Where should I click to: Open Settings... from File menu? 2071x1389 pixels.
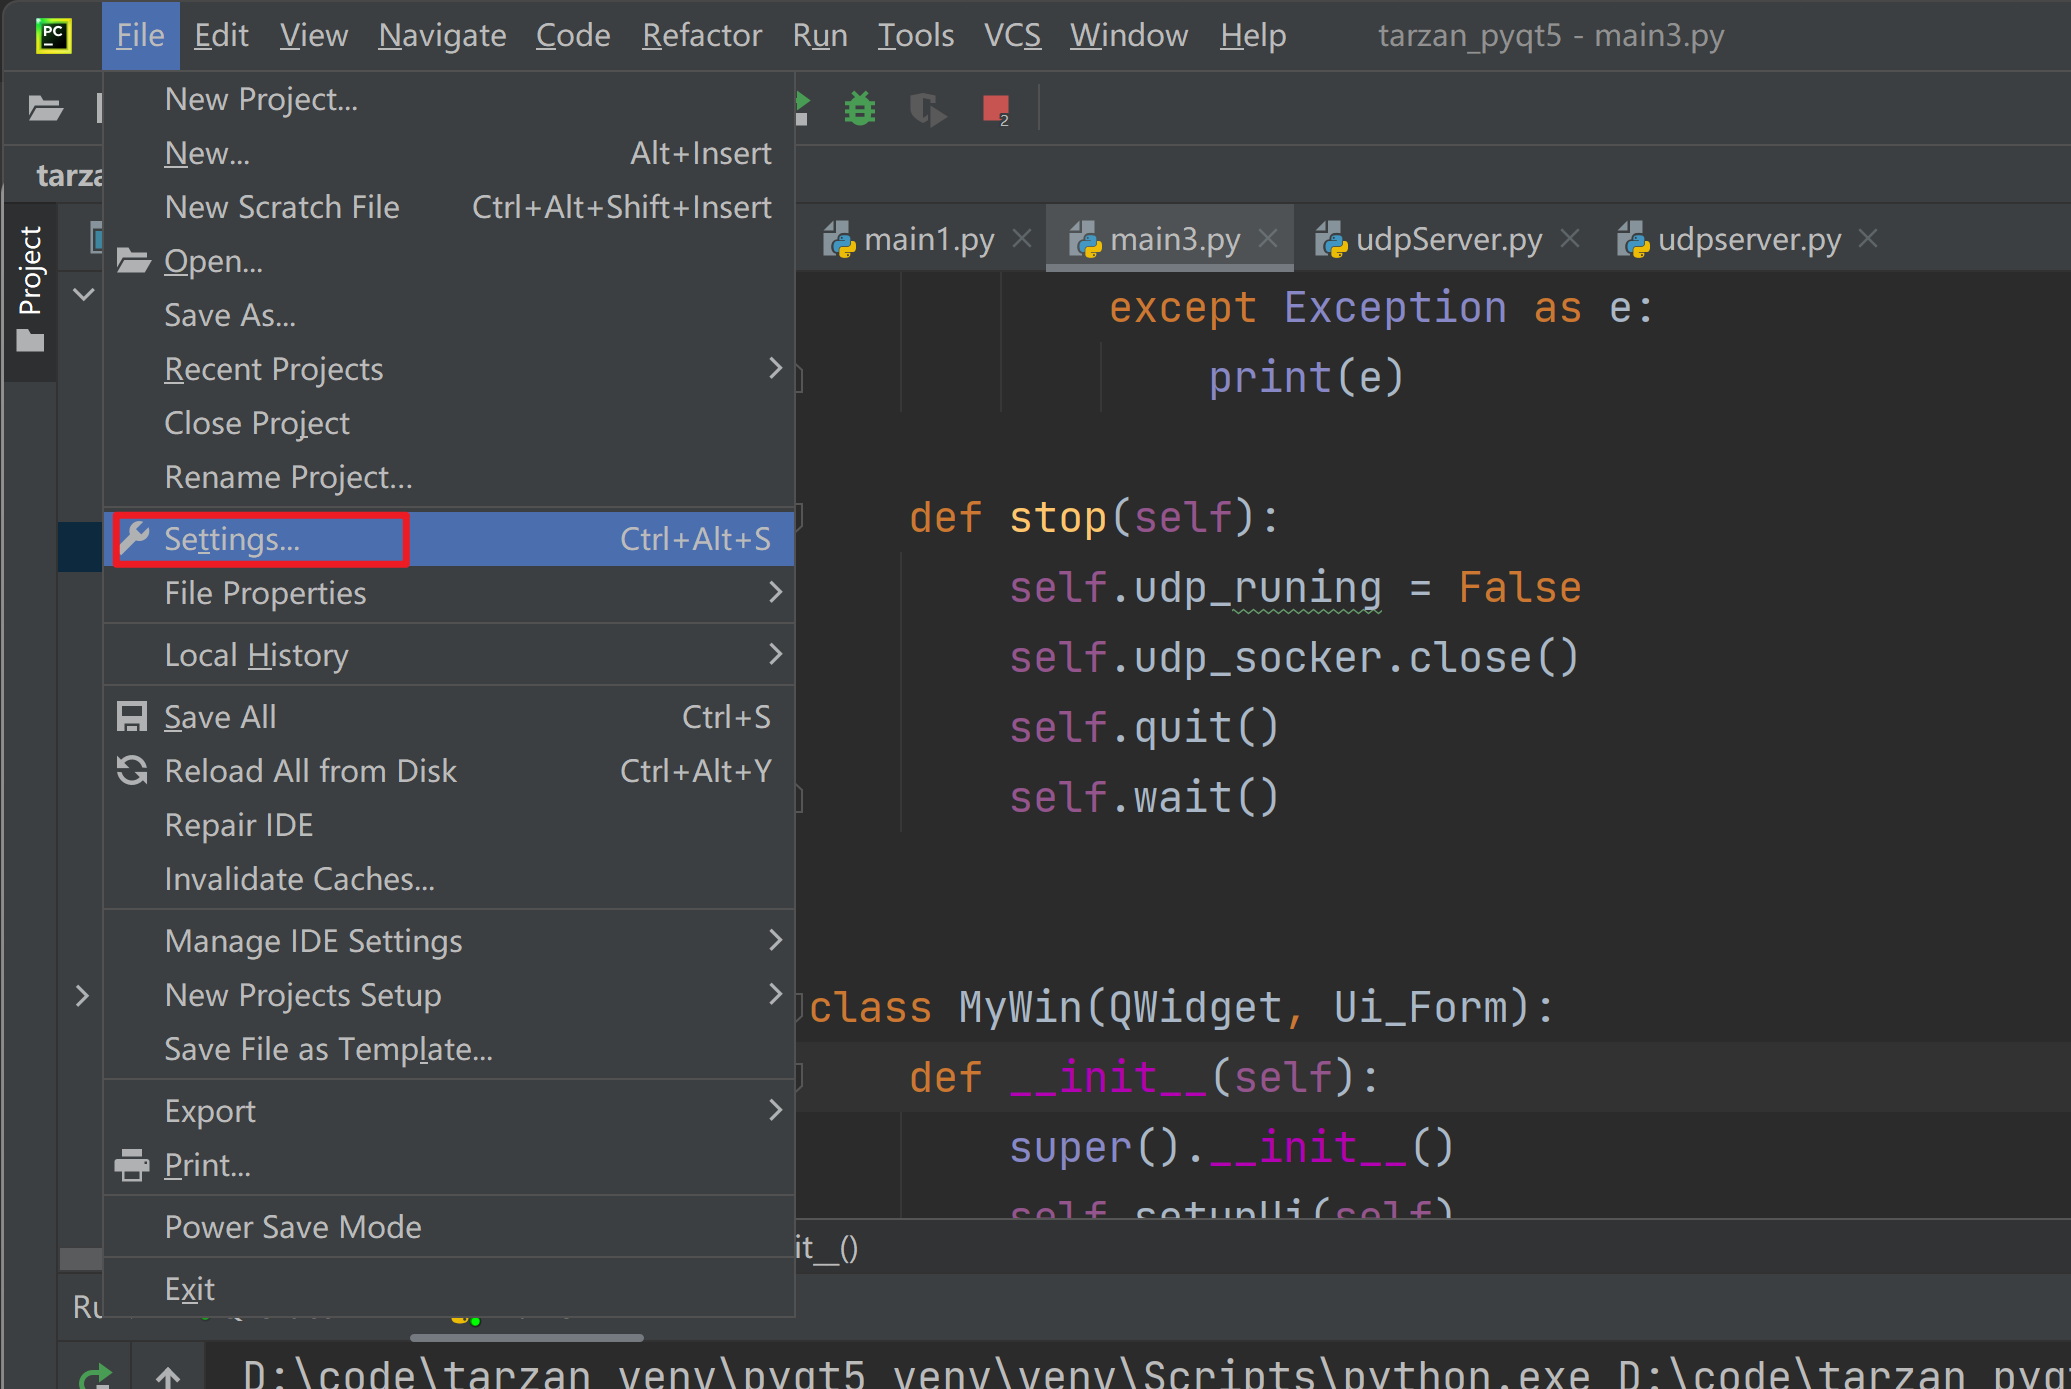pyautogui.click(x=449, y=539)
